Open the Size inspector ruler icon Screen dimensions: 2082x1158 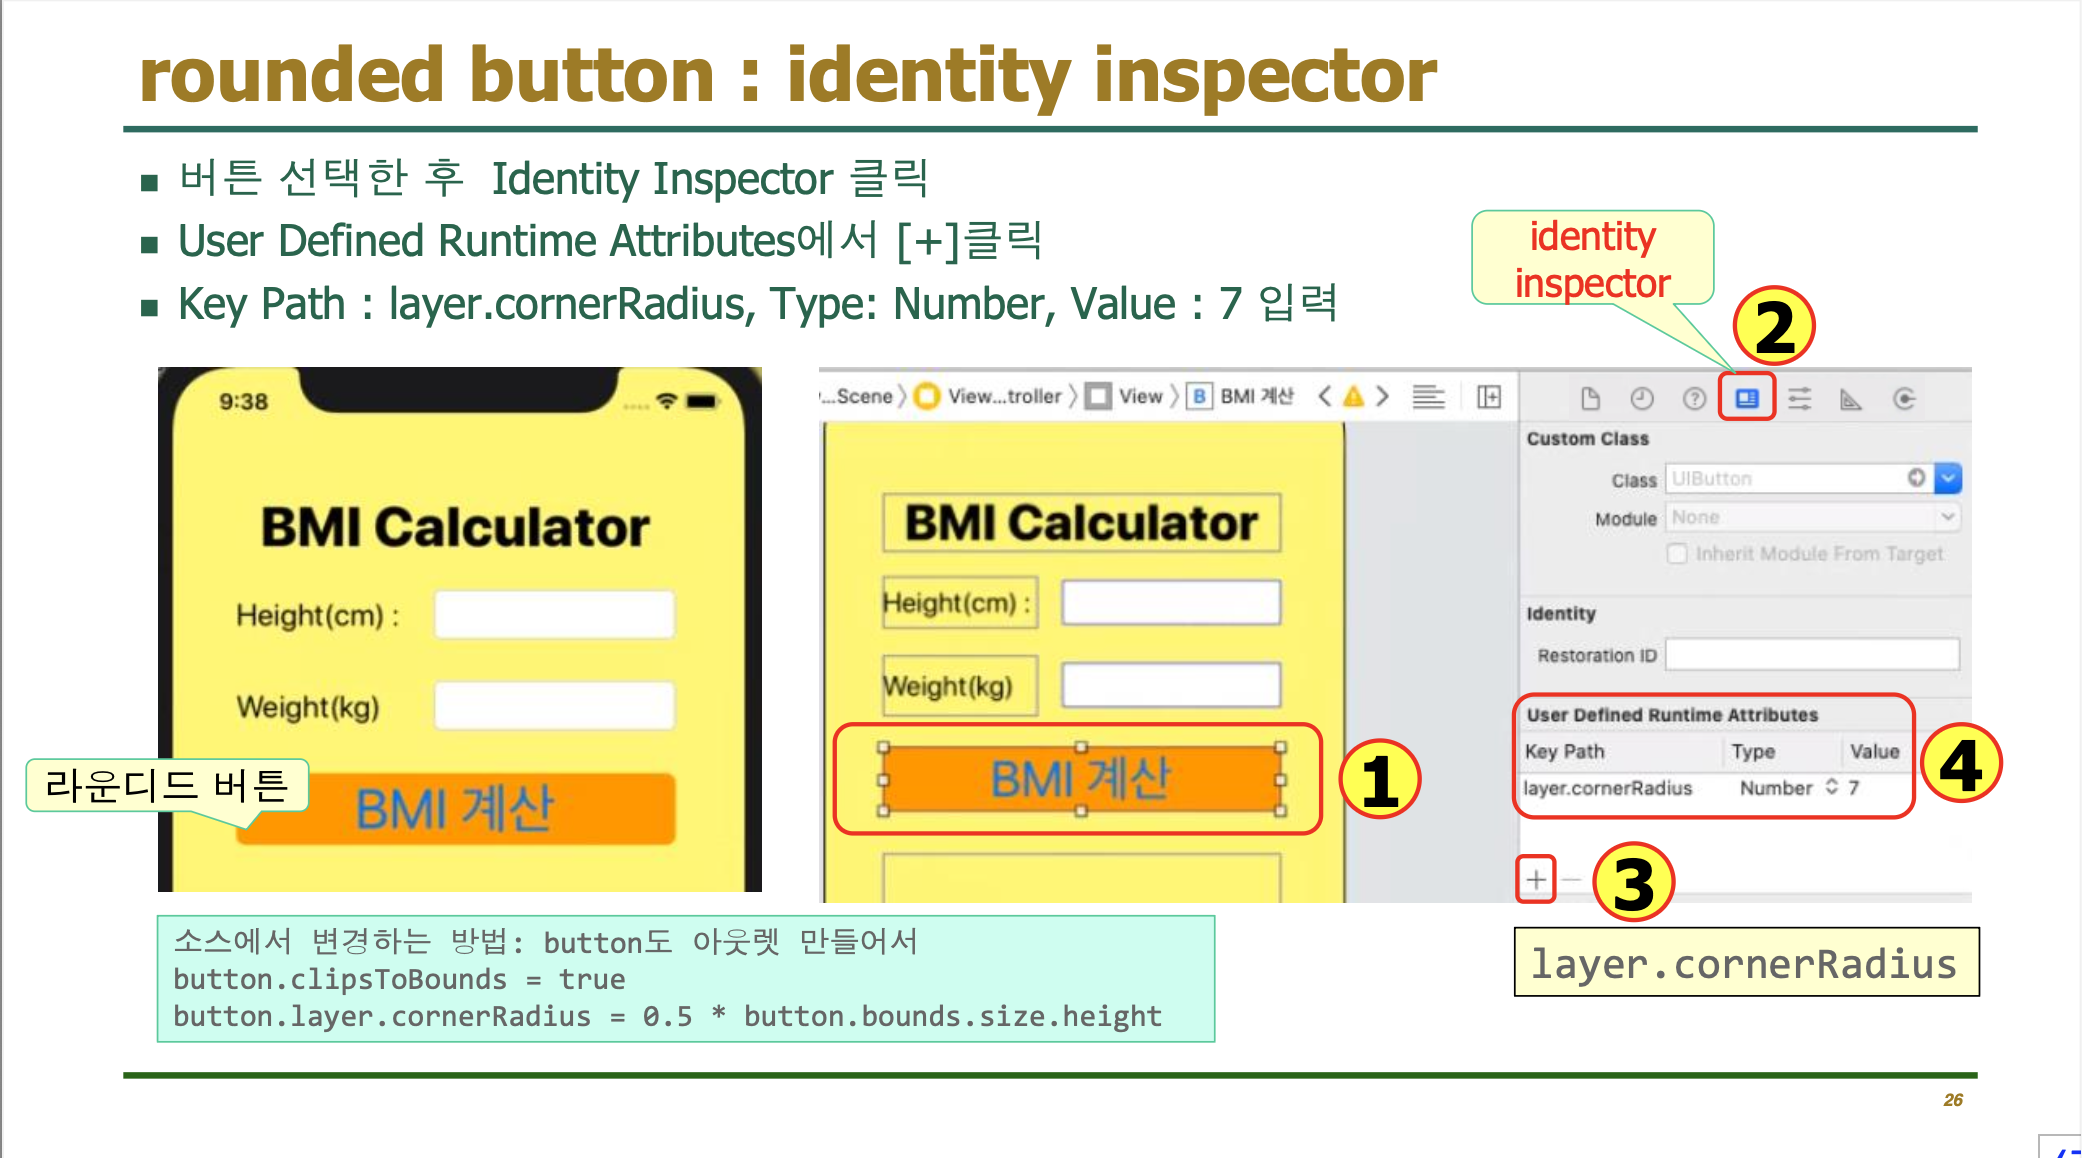(x=1851, y=399)
